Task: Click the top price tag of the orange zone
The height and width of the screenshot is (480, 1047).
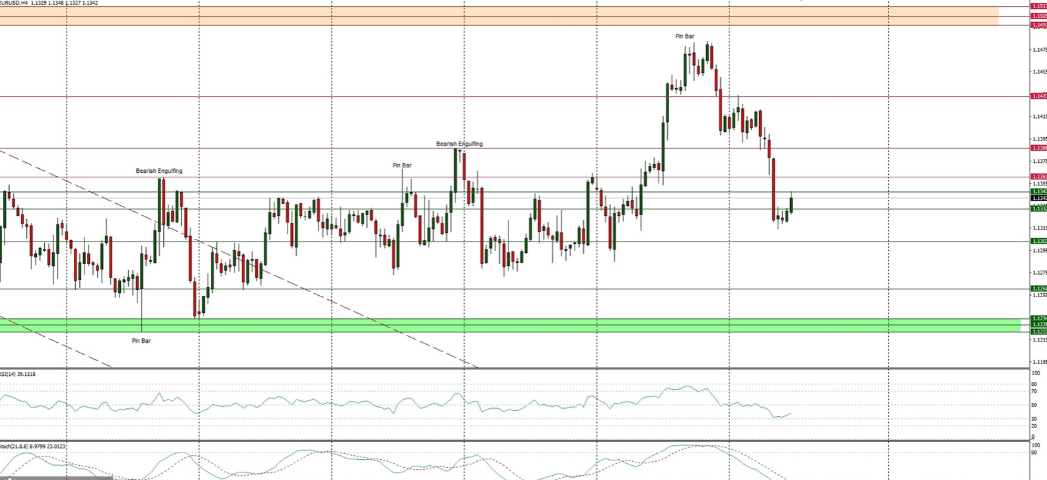Action: click(x=1038, y=6)
